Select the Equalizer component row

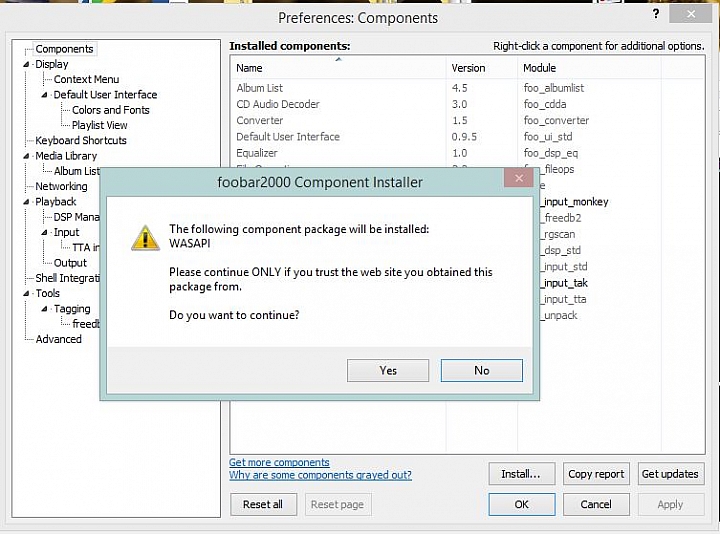(467, 153)
